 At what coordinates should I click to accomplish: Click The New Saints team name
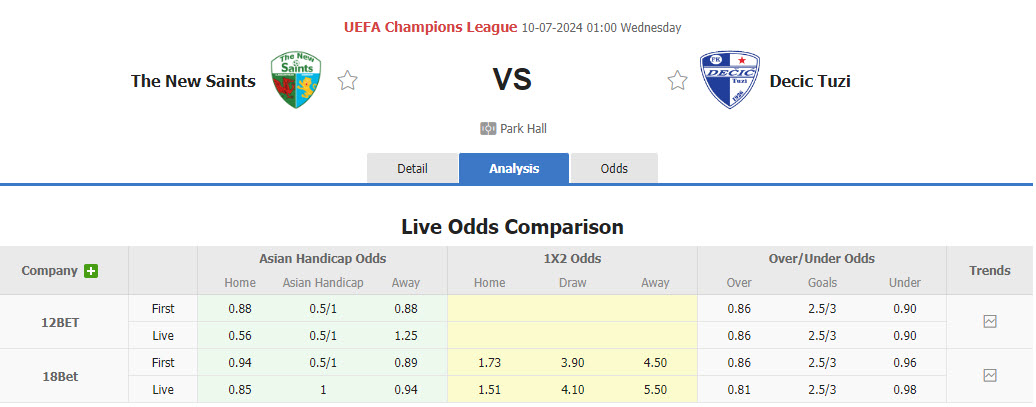pyautogui.click(x=193, y=81)
